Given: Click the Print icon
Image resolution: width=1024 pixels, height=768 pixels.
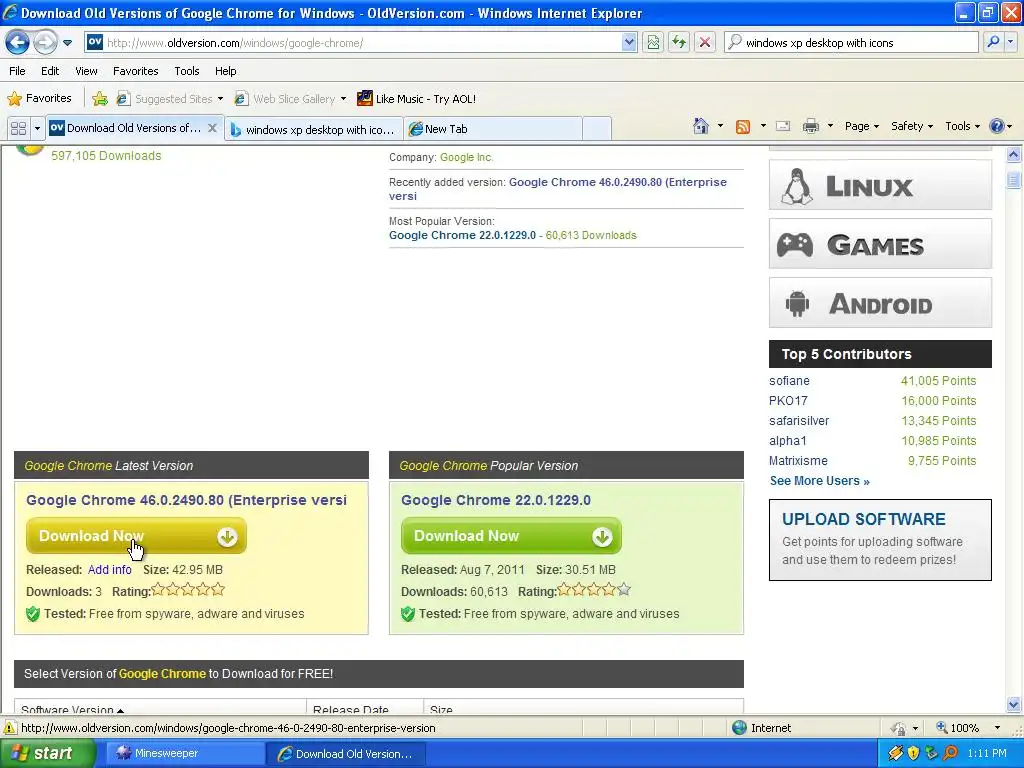Looking at the screenshot, I should (x=810, y=126).
